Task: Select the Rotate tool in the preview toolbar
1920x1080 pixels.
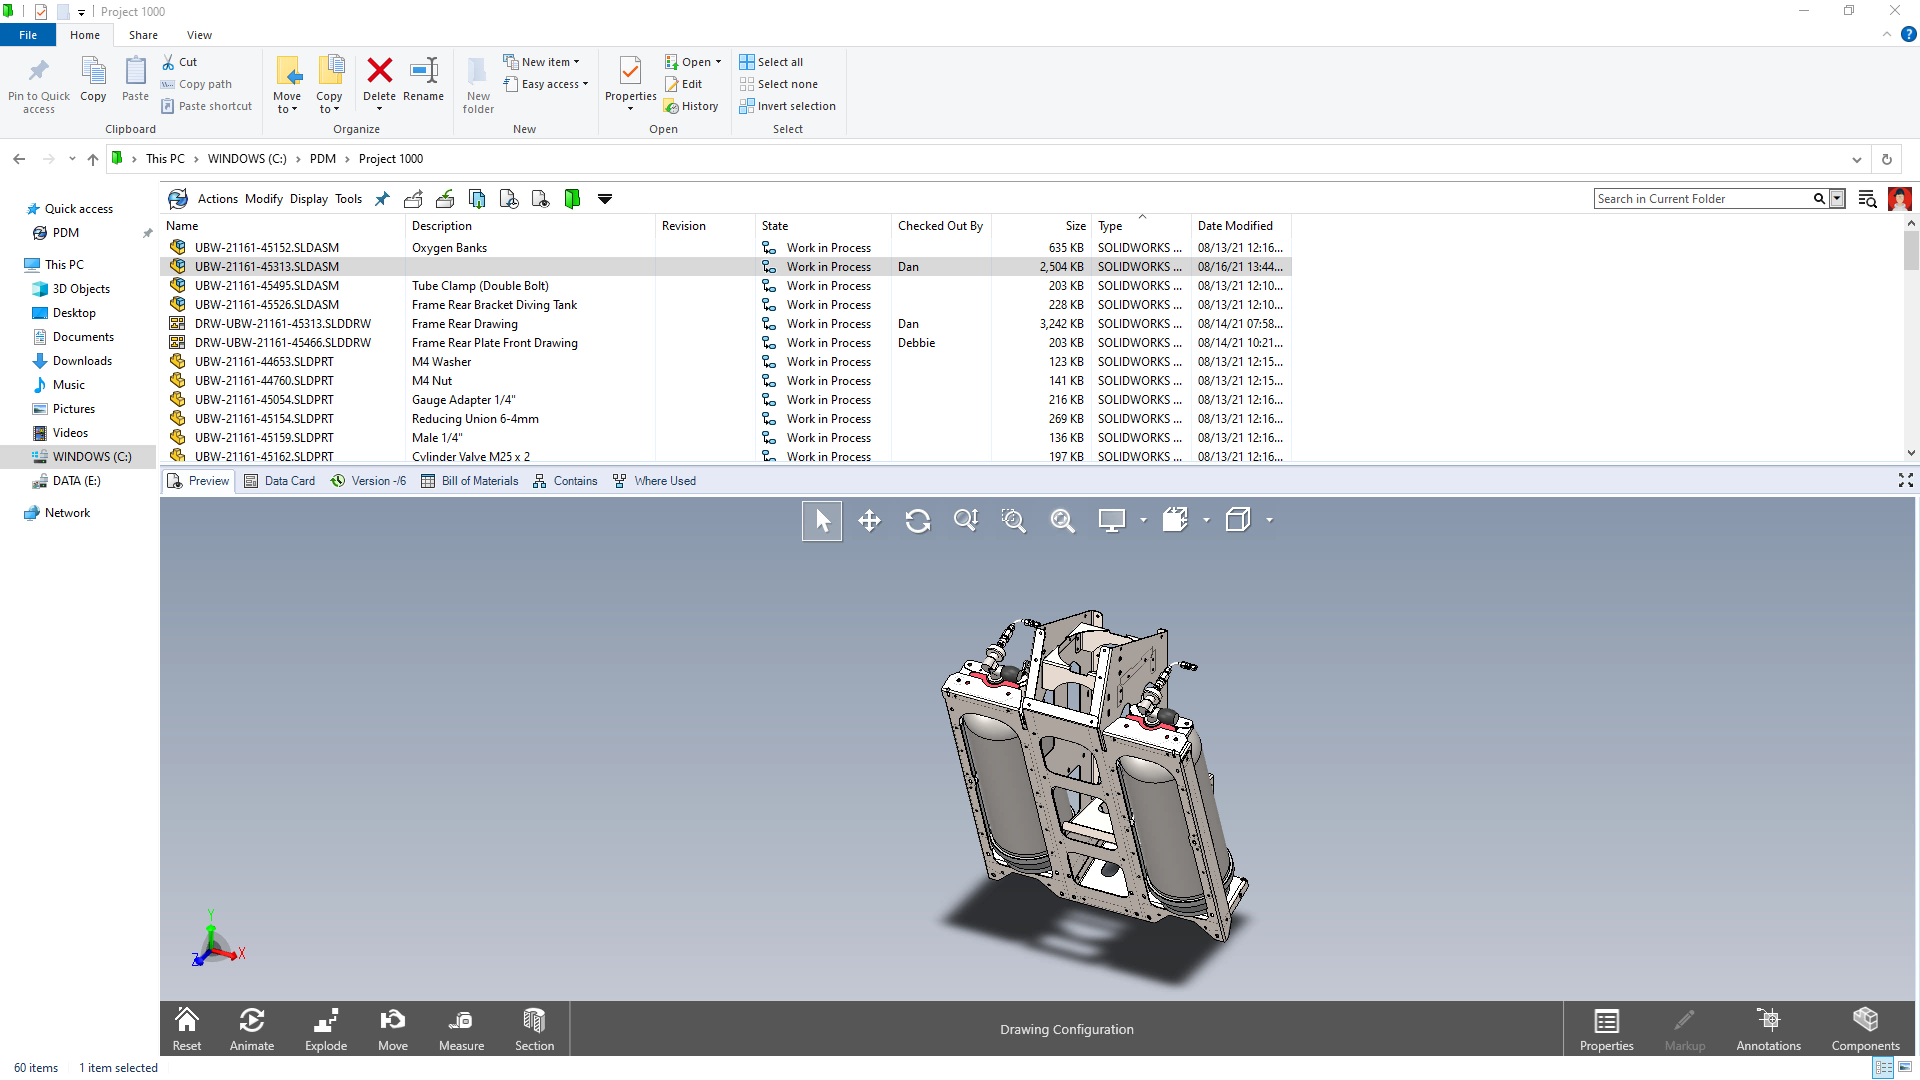Action: click(917, 520)
